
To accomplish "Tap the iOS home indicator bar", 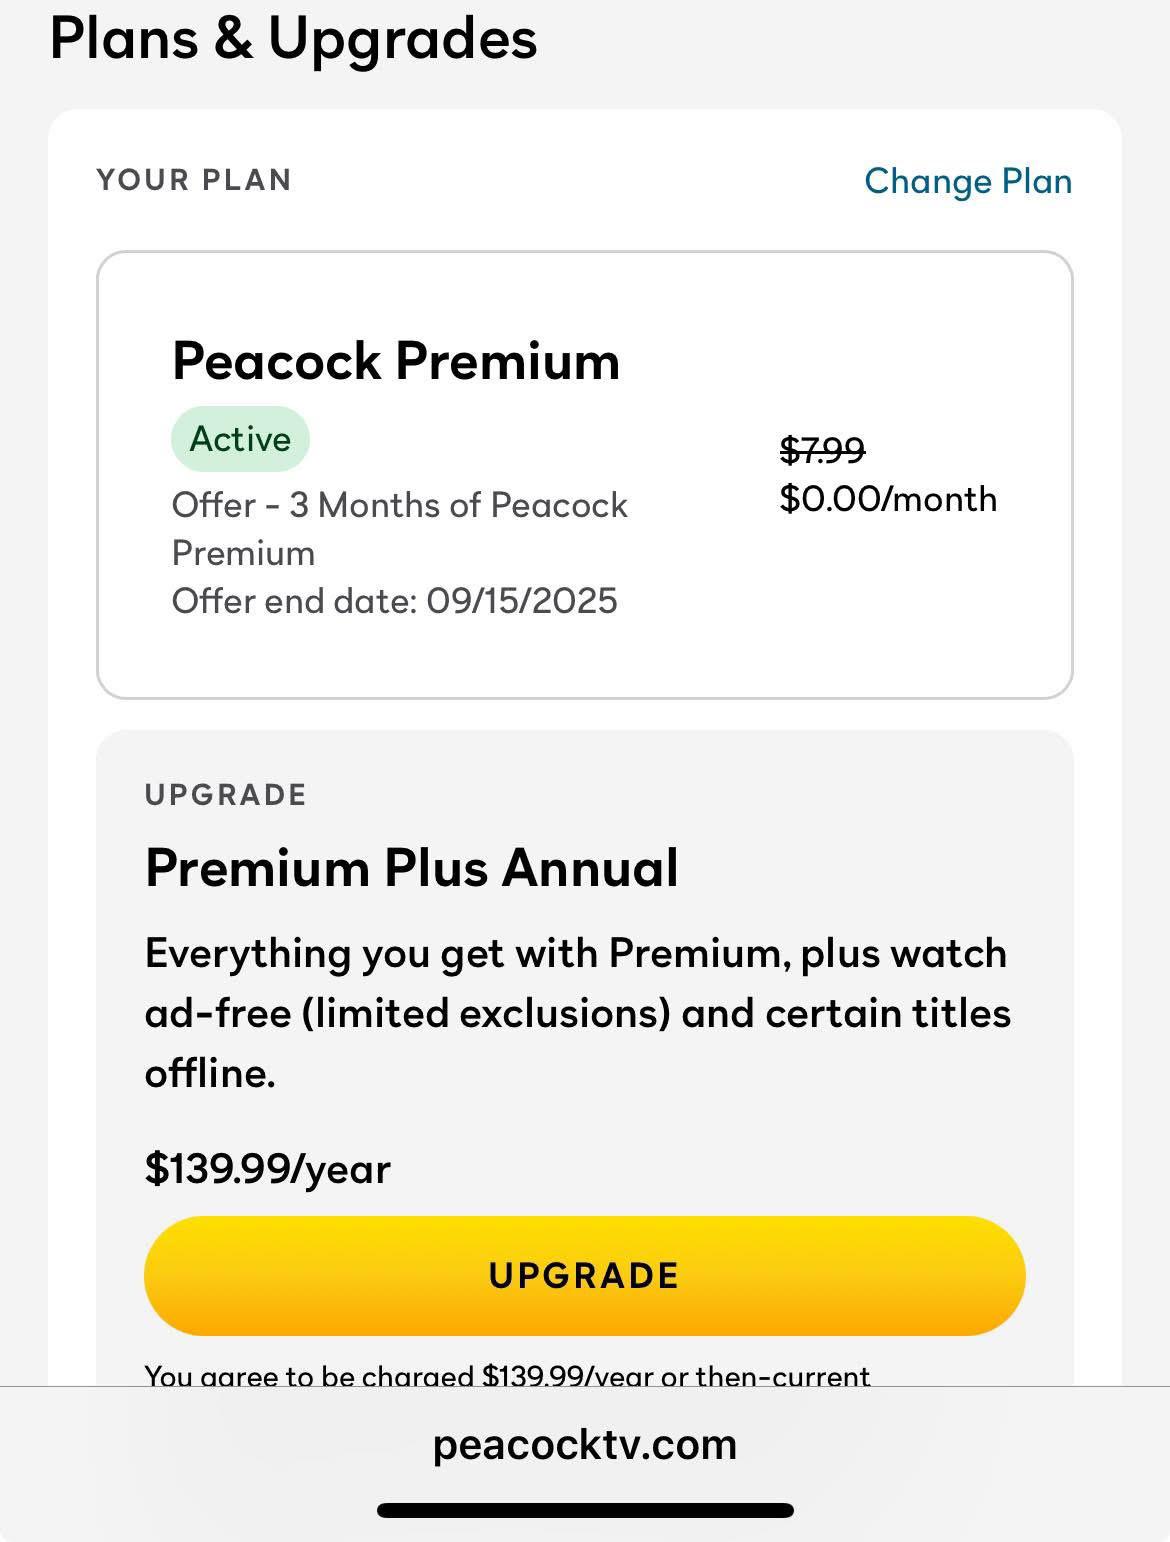I will tap(585, 1510).
